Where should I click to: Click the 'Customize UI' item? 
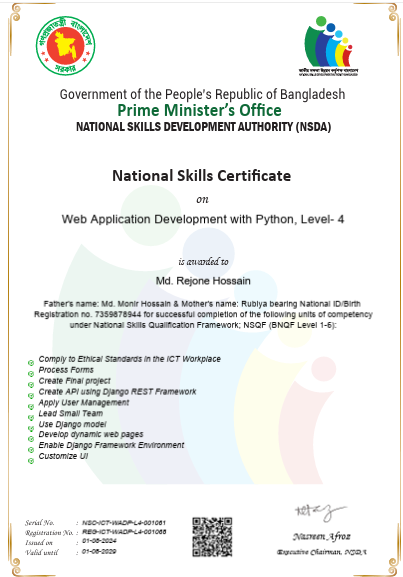point(63,456)
